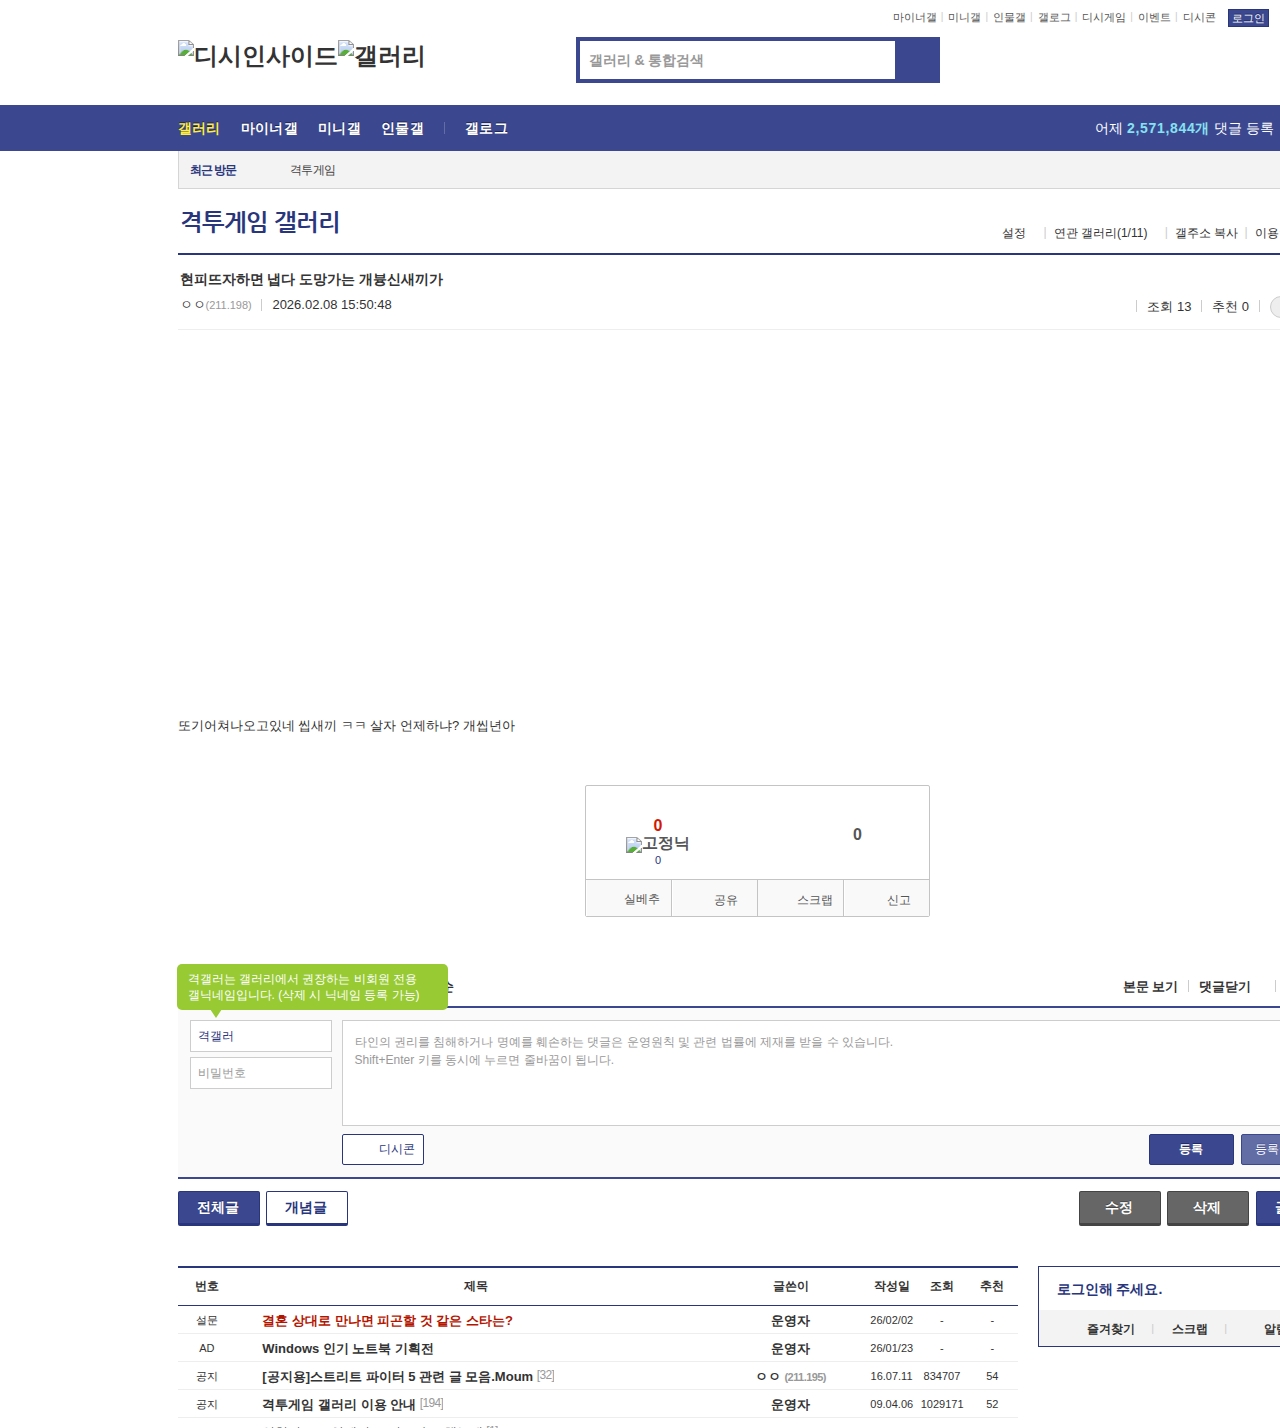Open the 이벤트 top link
Viewport: 1280px width, 1428px height.
(1154, 18)
